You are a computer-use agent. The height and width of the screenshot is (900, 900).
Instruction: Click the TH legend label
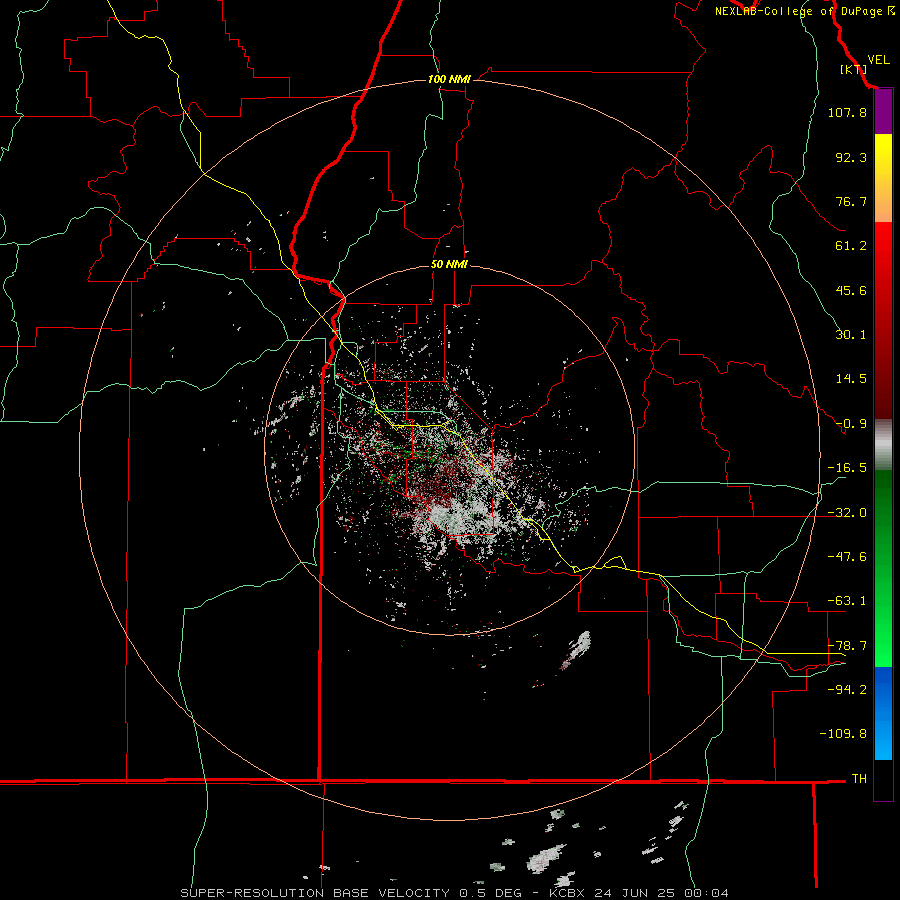[859, 778]
